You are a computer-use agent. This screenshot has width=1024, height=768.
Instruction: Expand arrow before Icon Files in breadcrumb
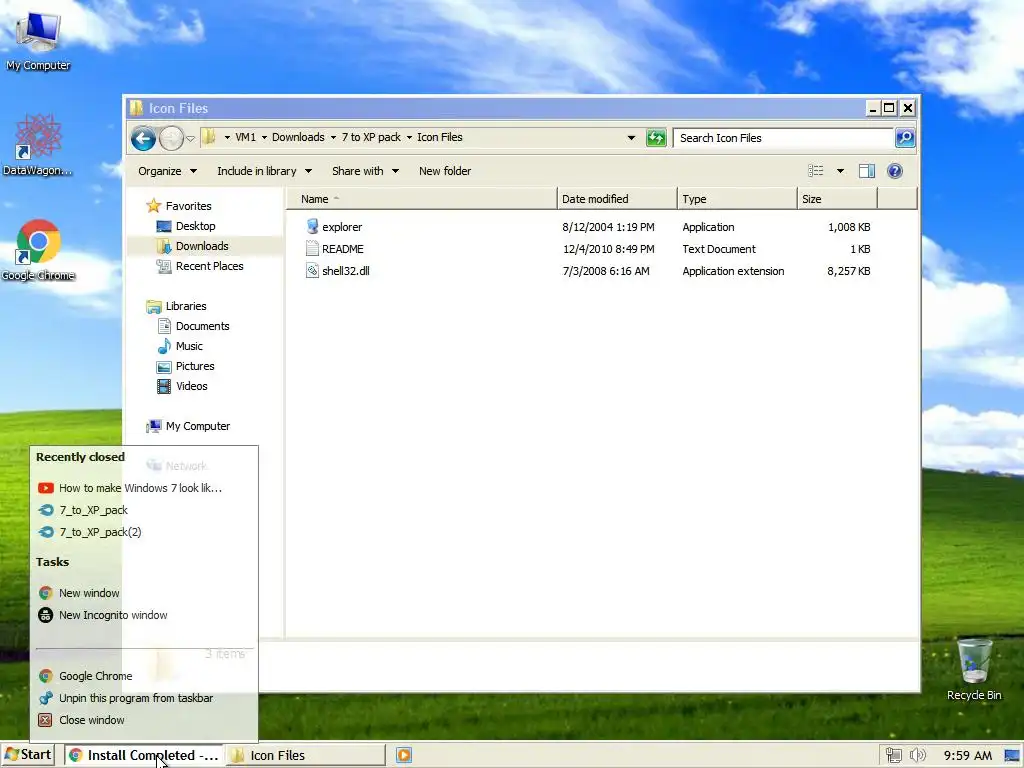click(x=409, y=138)
